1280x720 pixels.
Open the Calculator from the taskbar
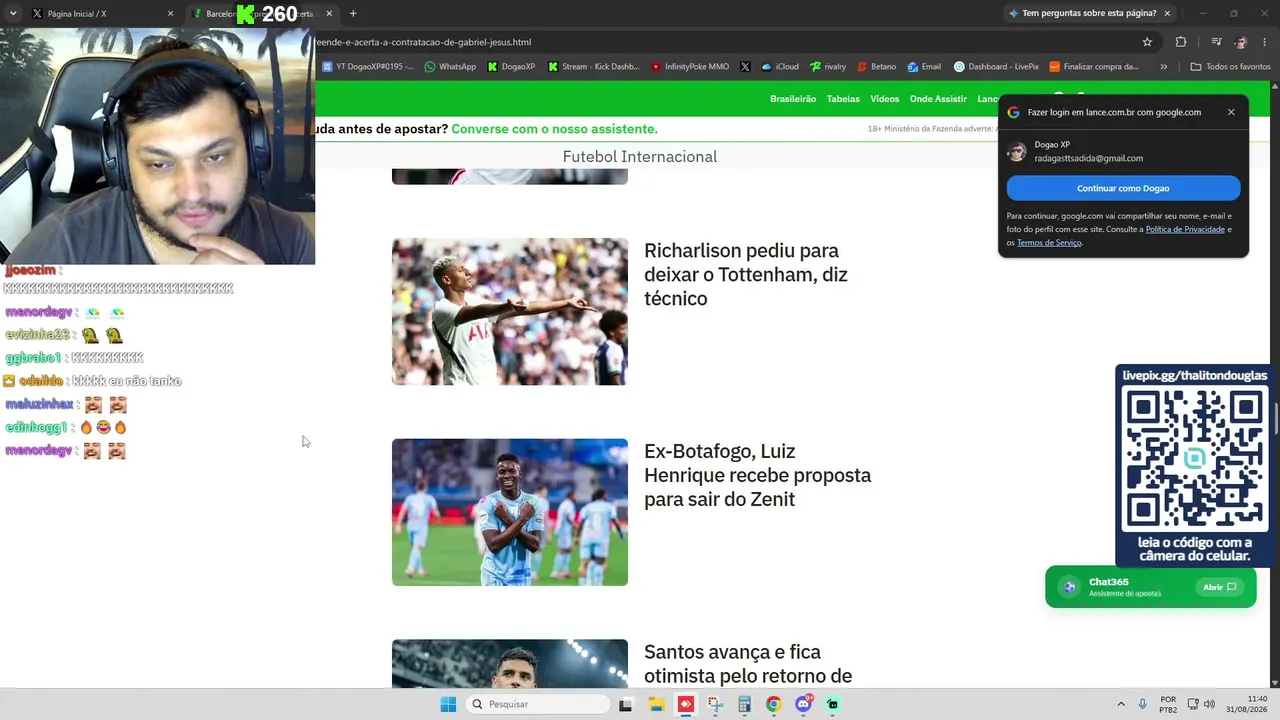(744, 704)
